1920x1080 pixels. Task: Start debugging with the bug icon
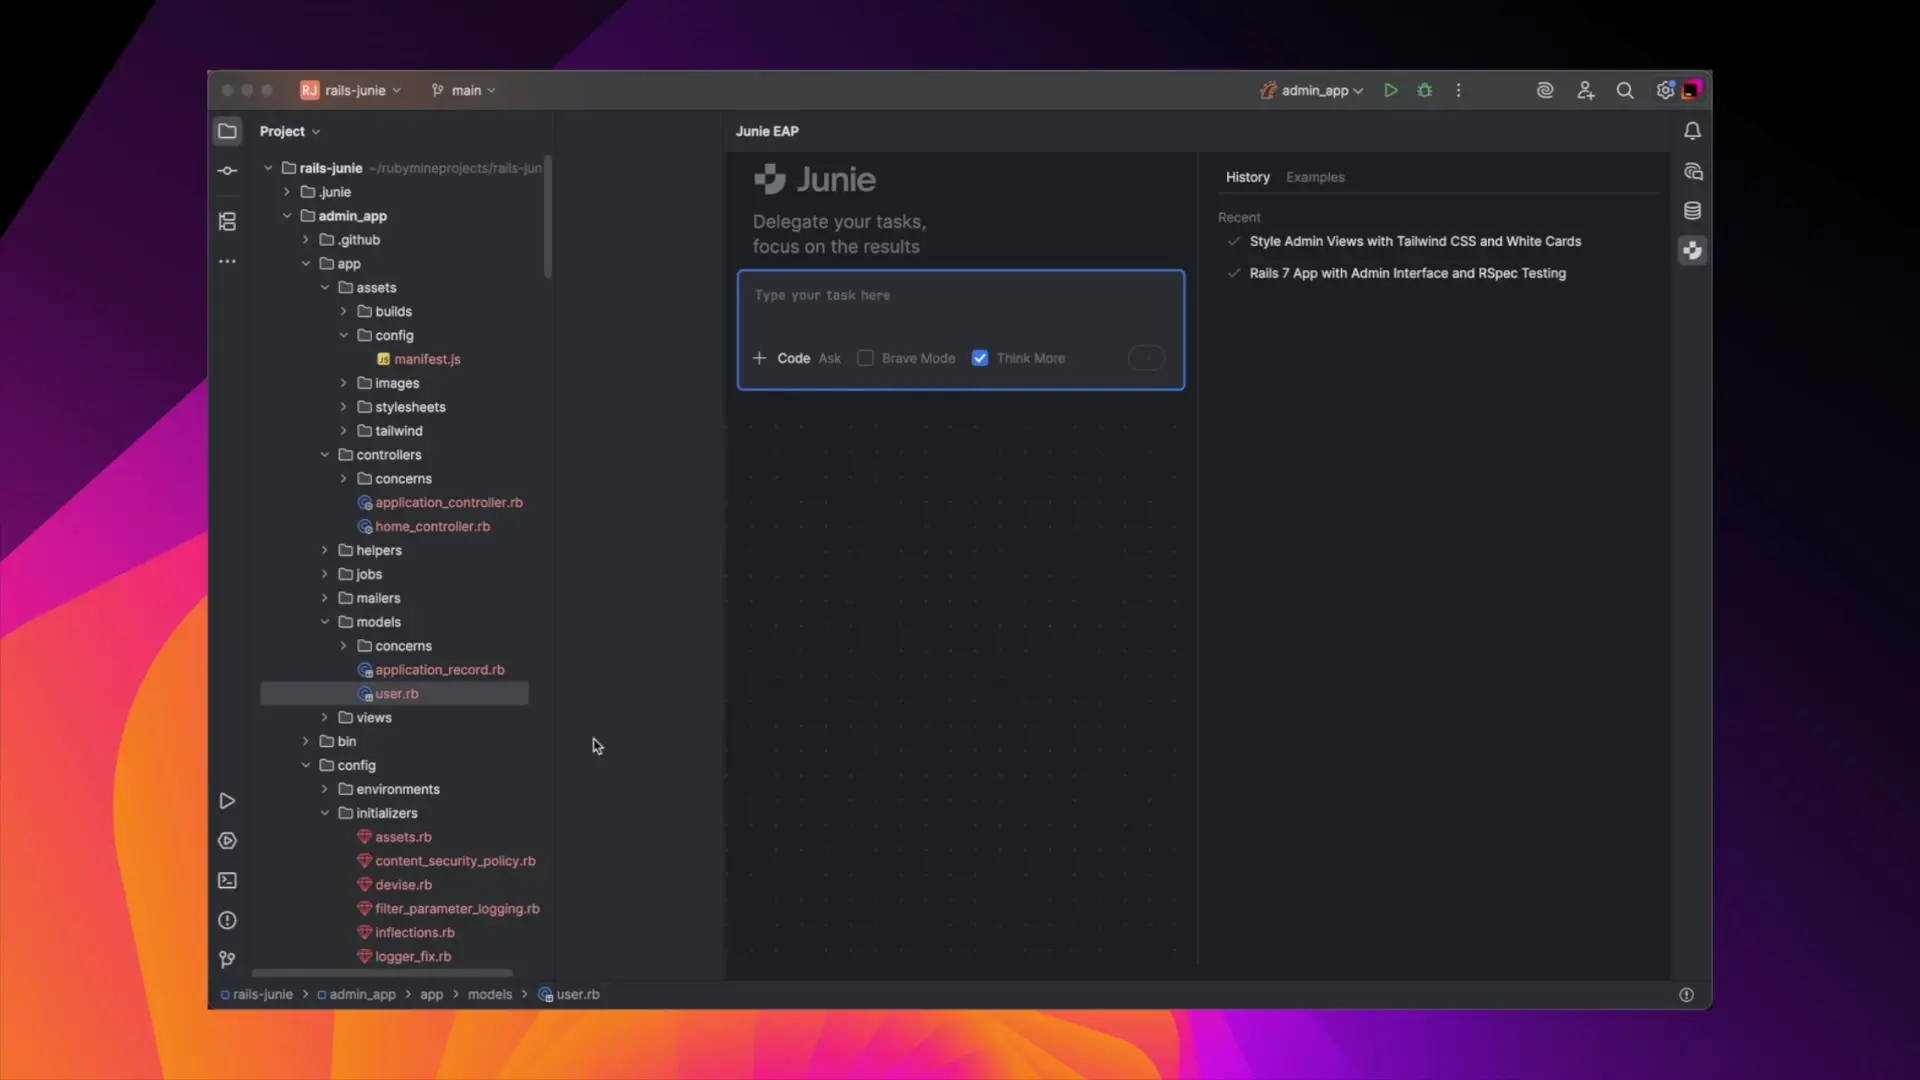(x=1425, y=90)
